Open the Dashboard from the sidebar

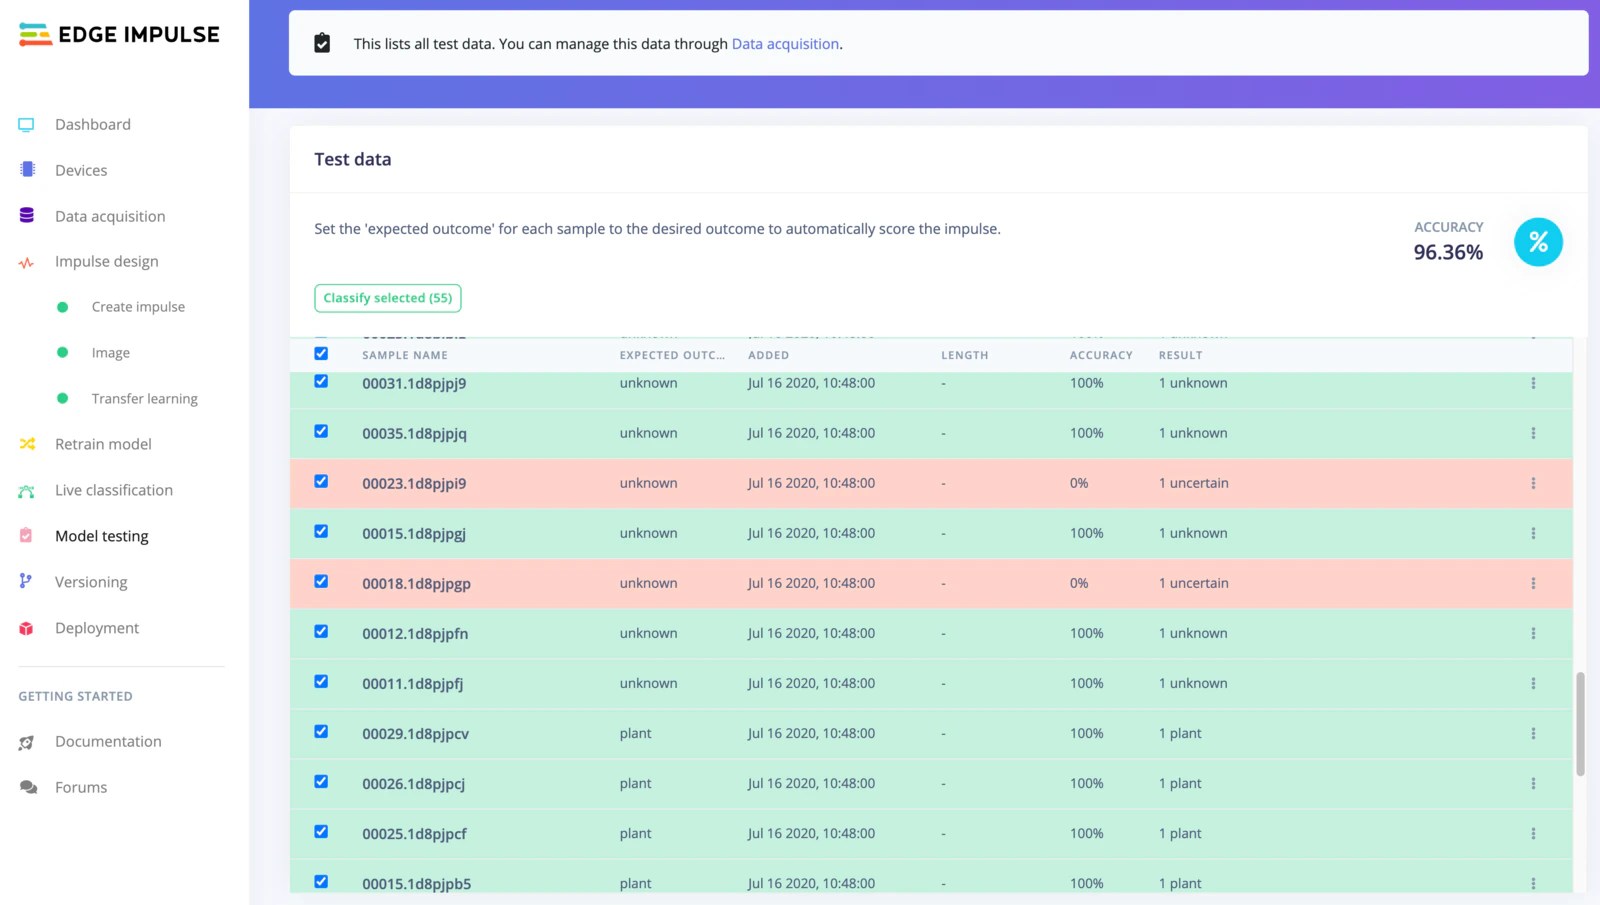93,124
